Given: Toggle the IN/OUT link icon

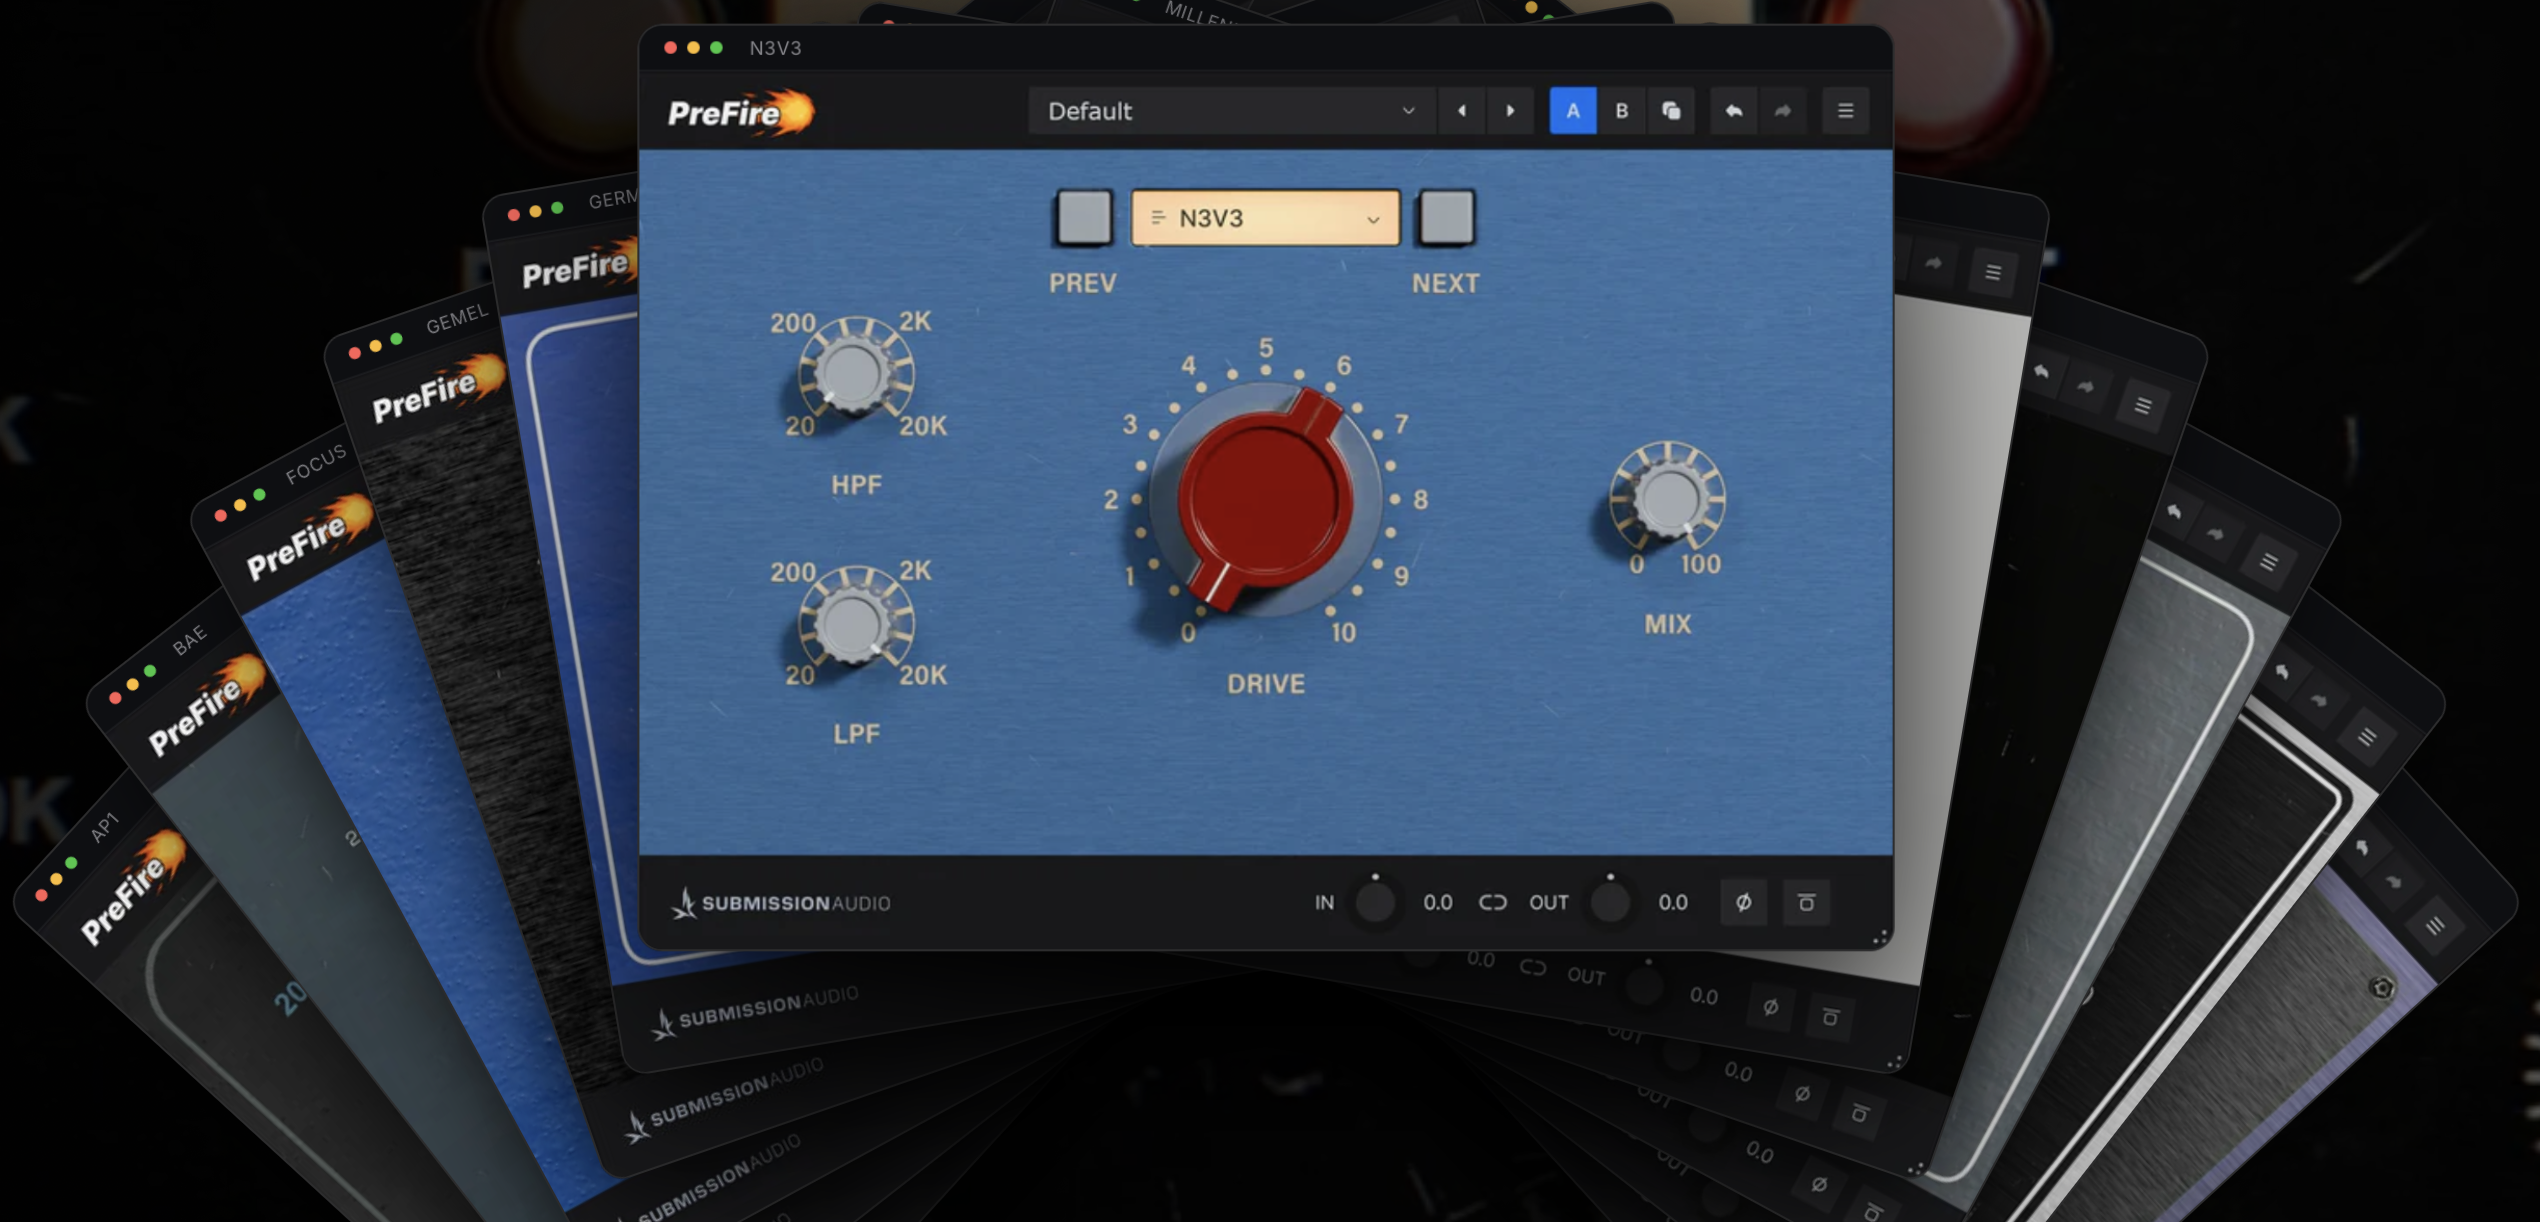Looking at the screenshot, I should tap(1493, 903).
